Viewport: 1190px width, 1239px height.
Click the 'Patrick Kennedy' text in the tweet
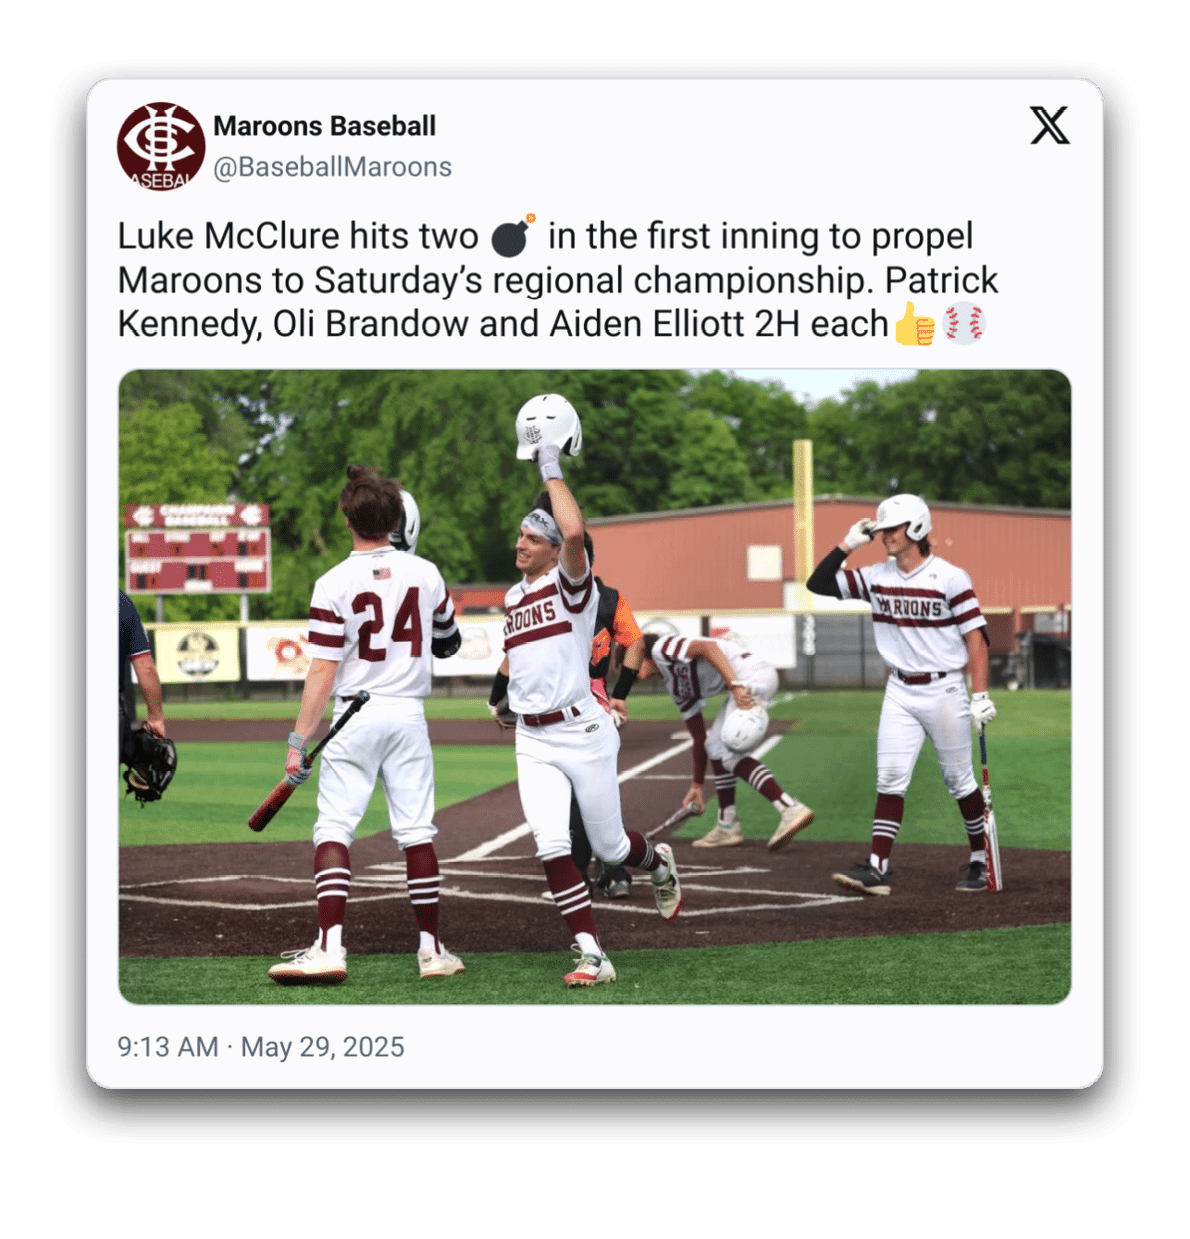coord(559,302)
